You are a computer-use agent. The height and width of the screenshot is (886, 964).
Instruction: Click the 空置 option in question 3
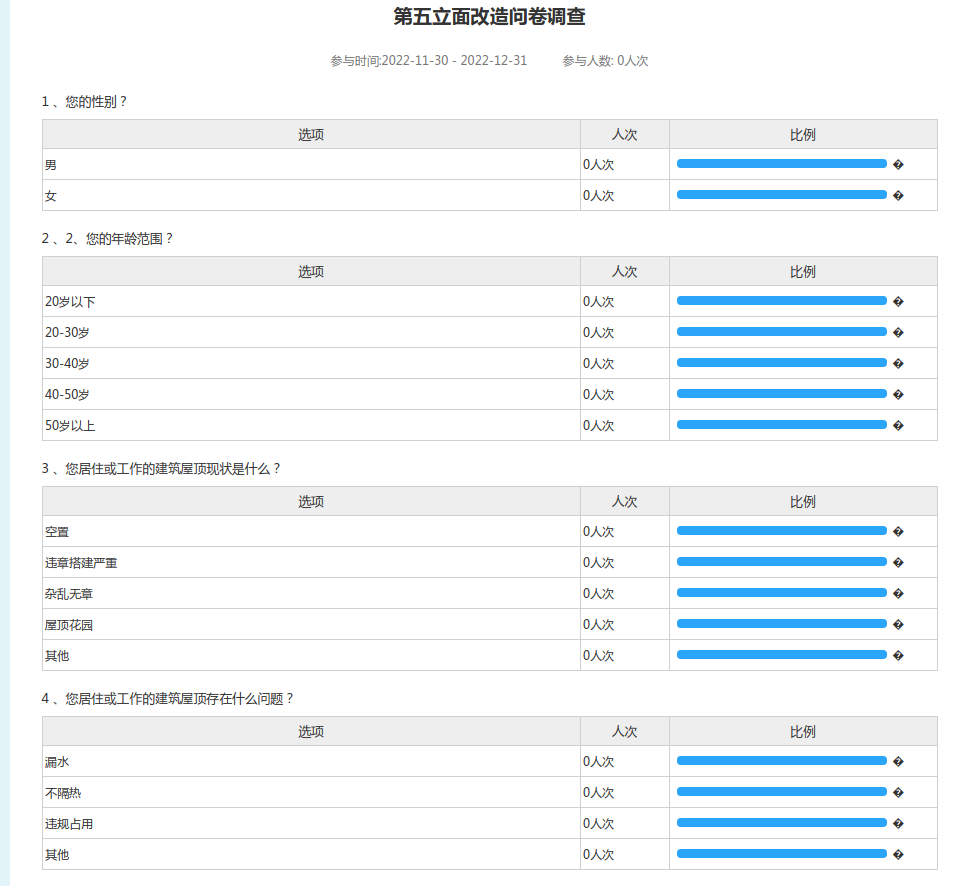[57, 532]
